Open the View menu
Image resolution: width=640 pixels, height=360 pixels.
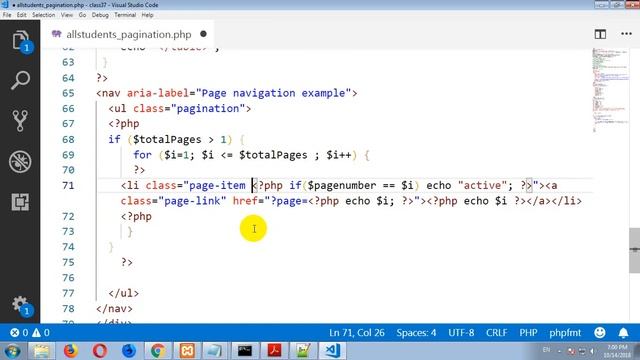pyautogui.click(x=67, y=15)
